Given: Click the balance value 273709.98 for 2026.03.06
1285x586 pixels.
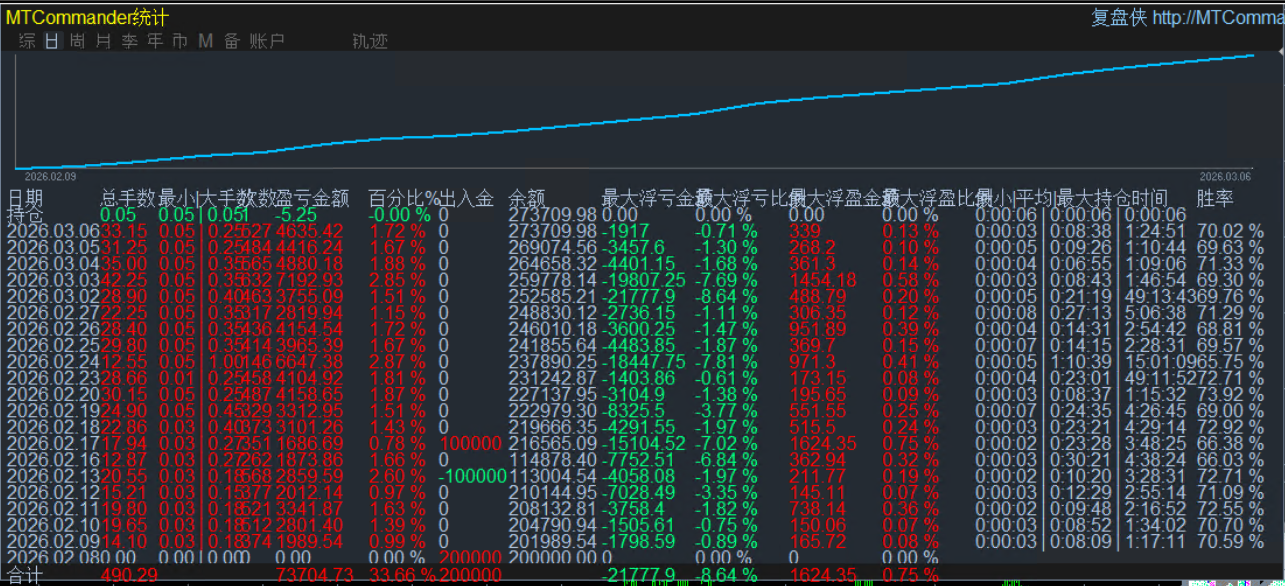Looking at the screenshot, I should (553, 231).
